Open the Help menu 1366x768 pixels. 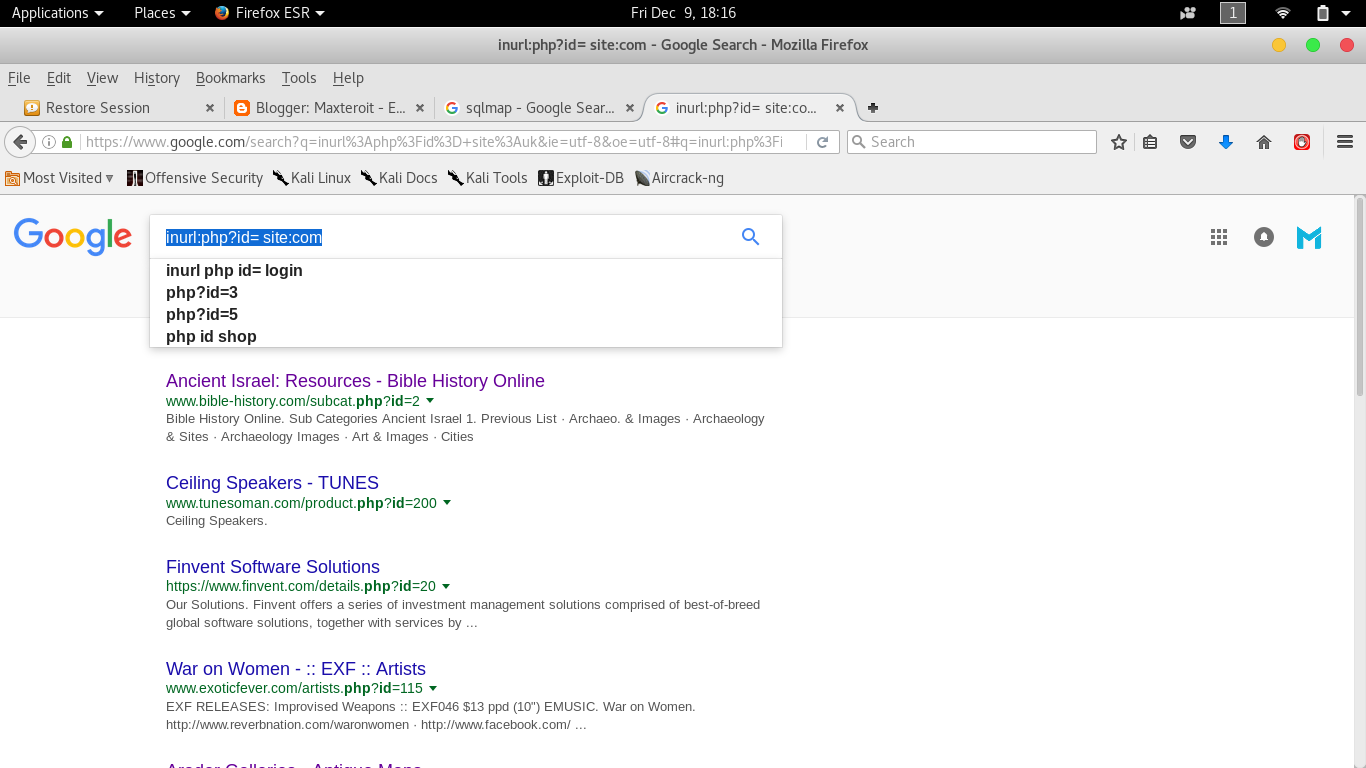[x=348, y=78]
